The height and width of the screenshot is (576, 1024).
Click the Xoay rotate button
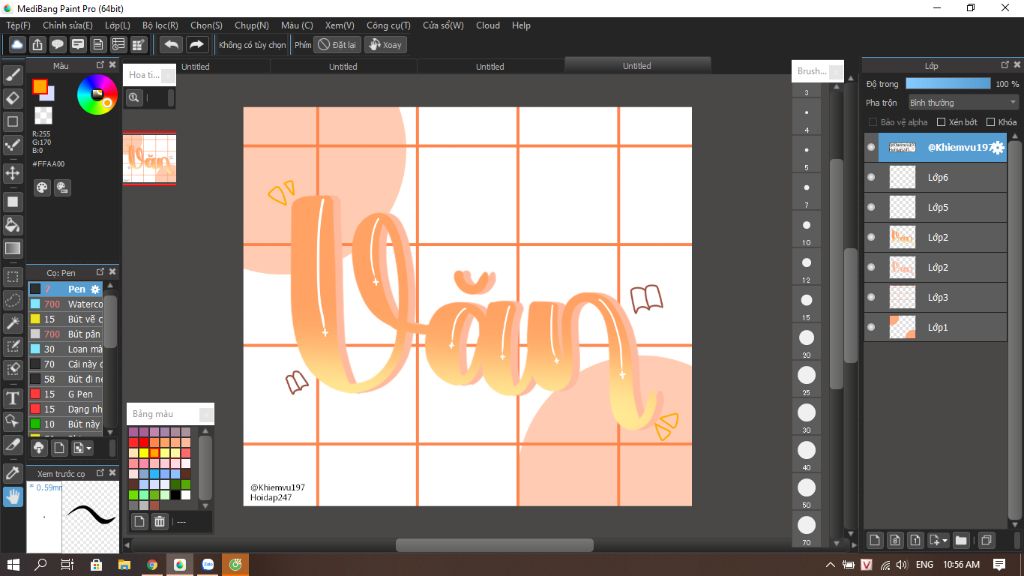386,44
